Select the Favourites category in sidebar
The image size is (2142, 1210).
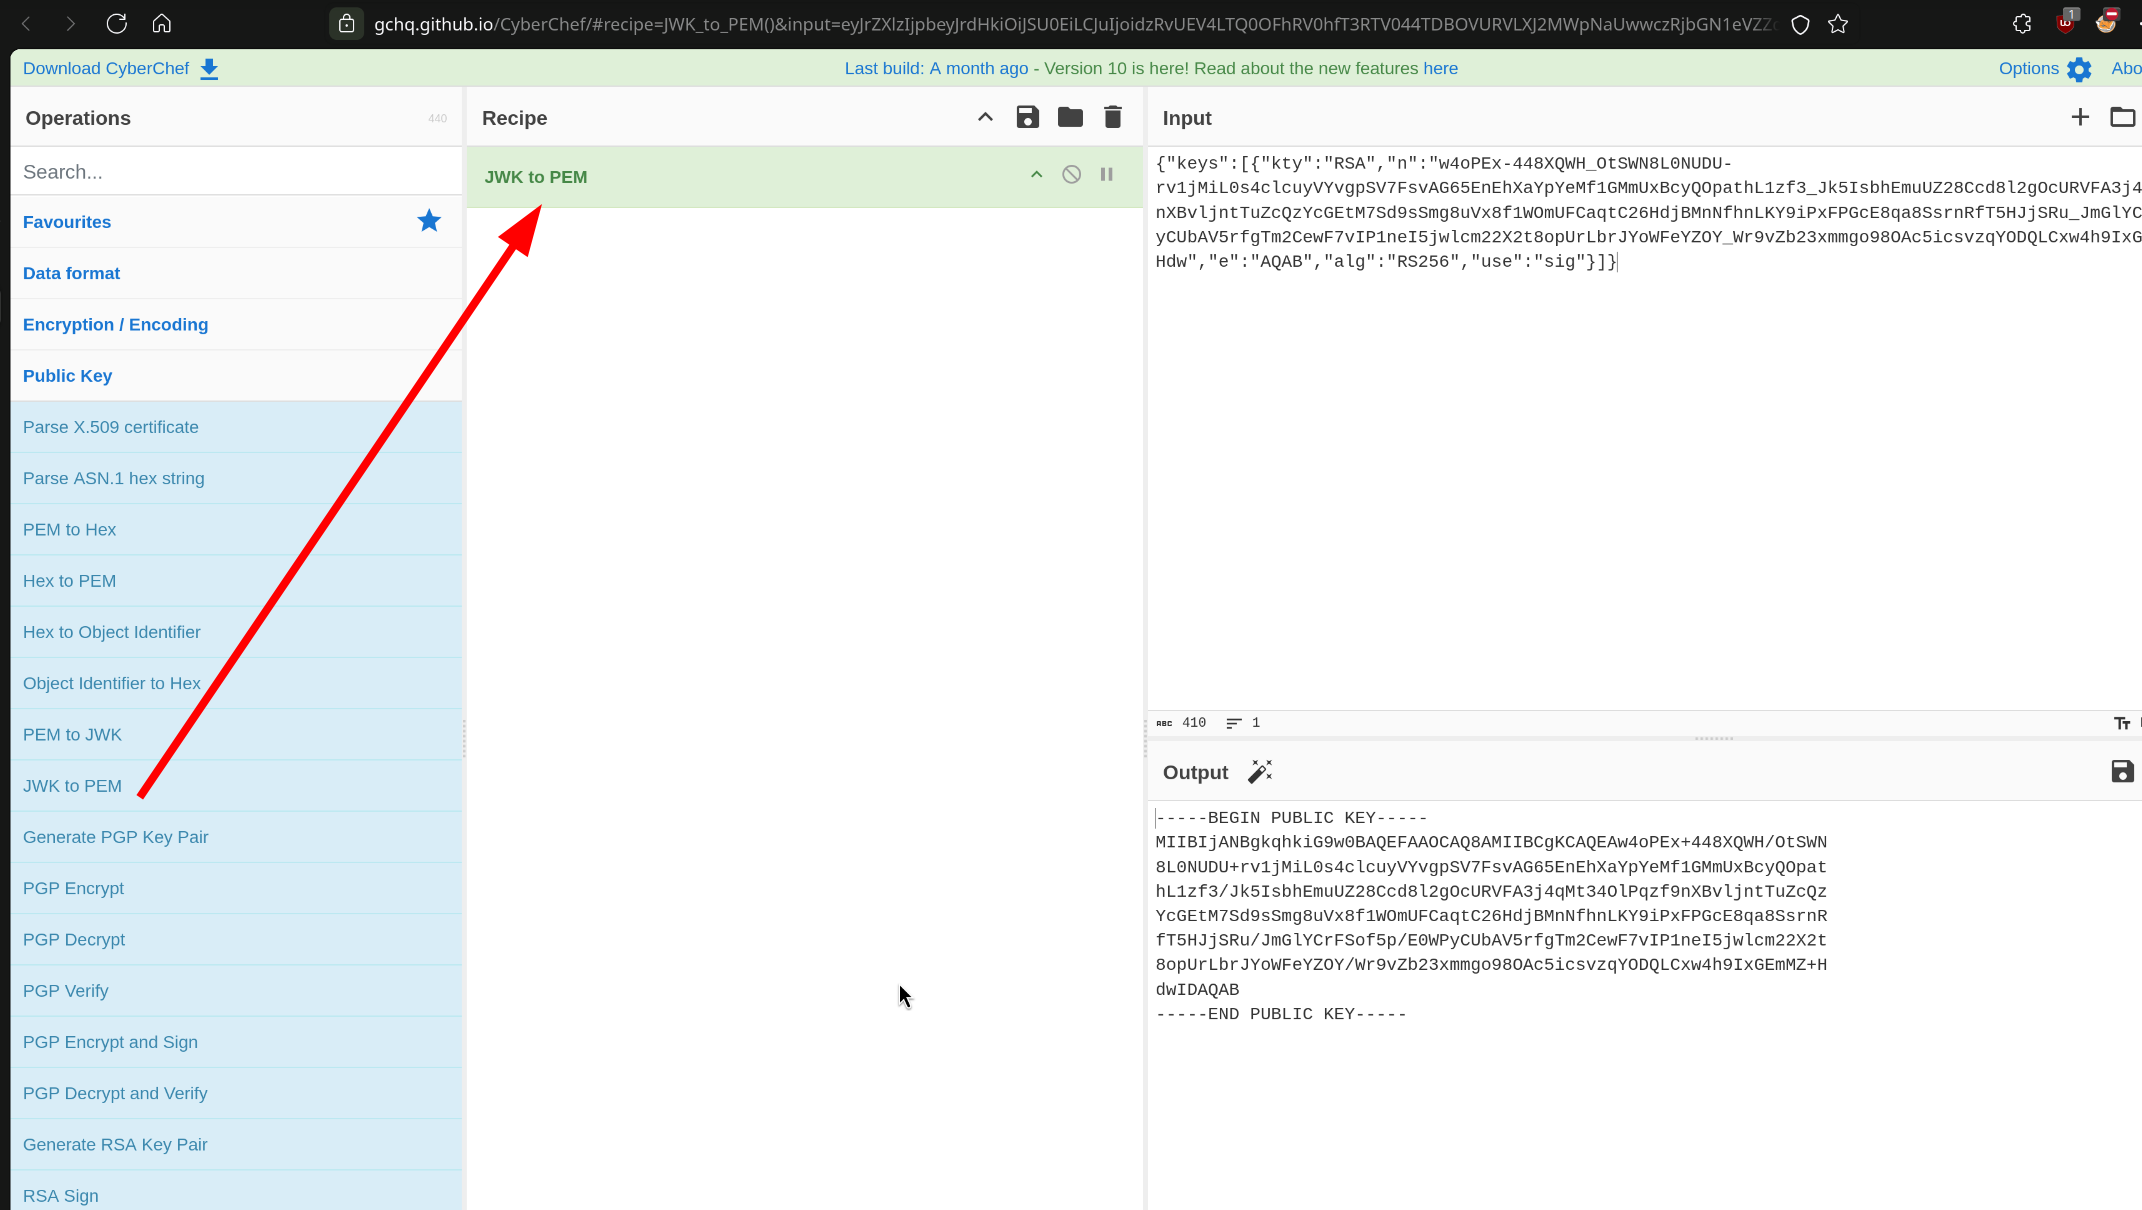pos(66,221)
